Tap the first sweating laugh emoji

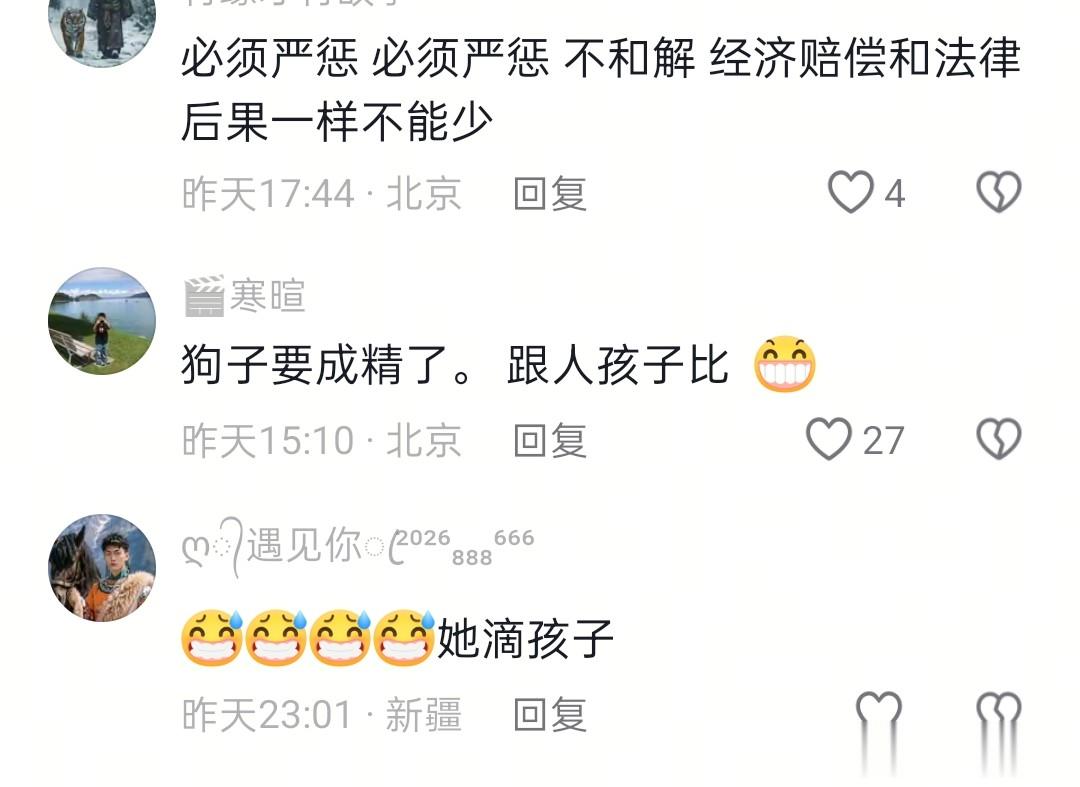coord(212,638)
